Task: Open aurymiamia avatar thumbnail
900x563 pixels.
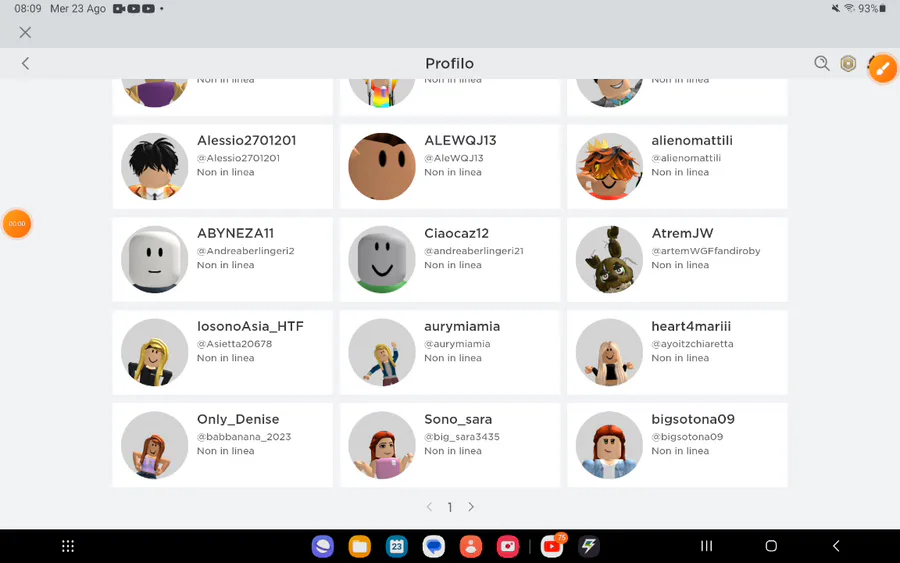Action: (382, 352)
